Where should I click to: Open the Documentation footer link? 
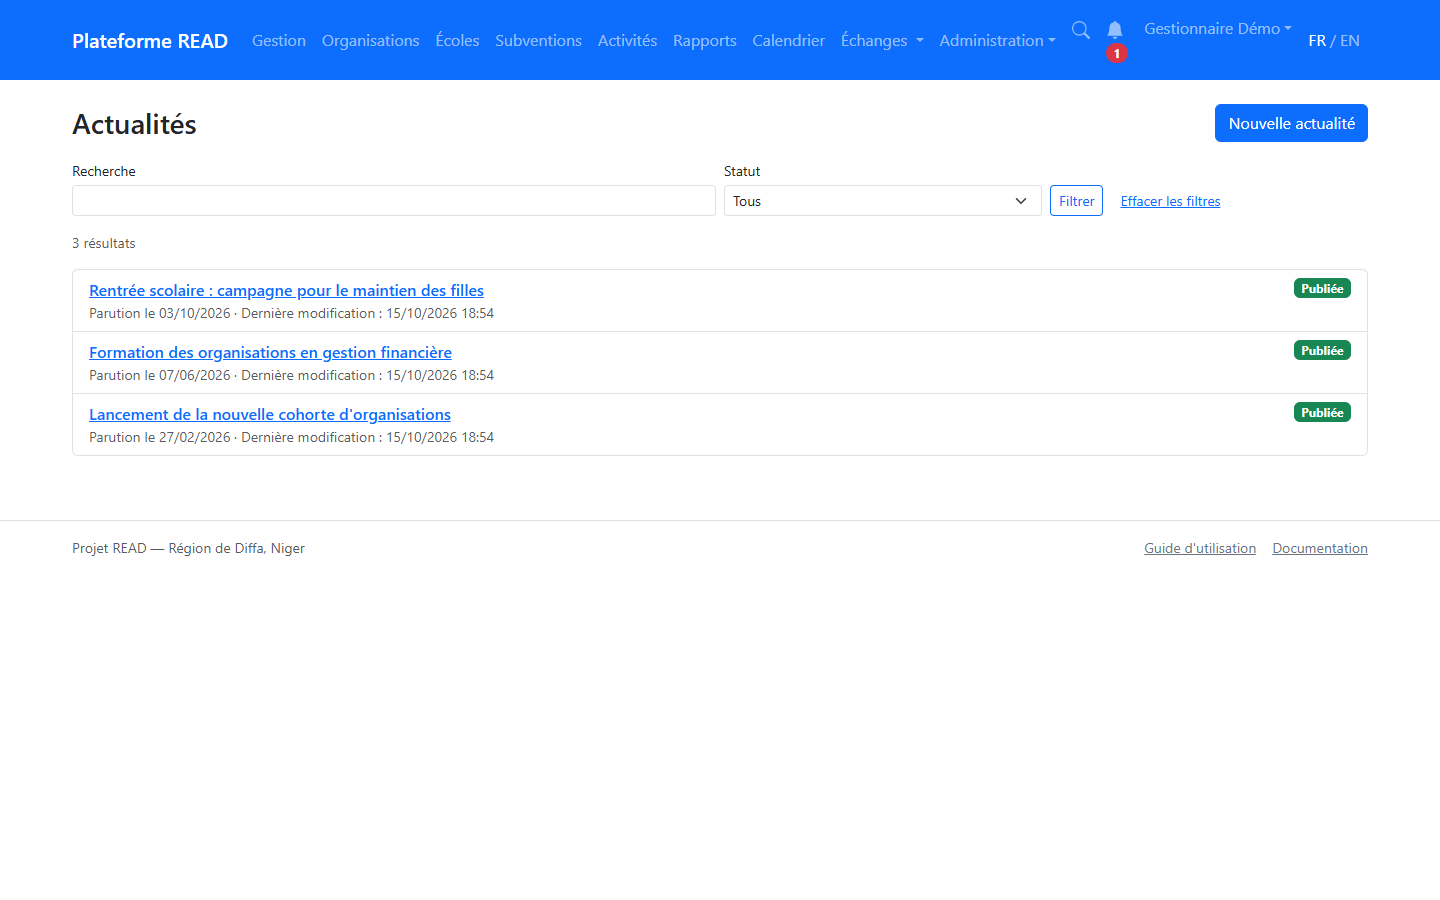(1320, 548)
